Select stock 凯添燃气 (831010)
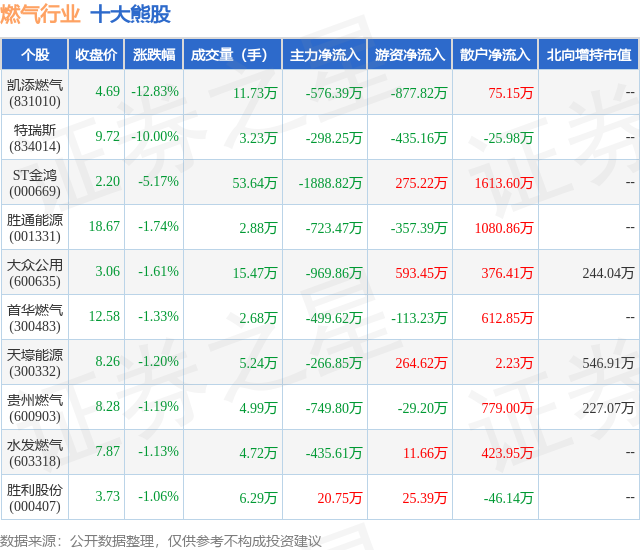This screenshot has width=640, height=550. pos(35,93)
